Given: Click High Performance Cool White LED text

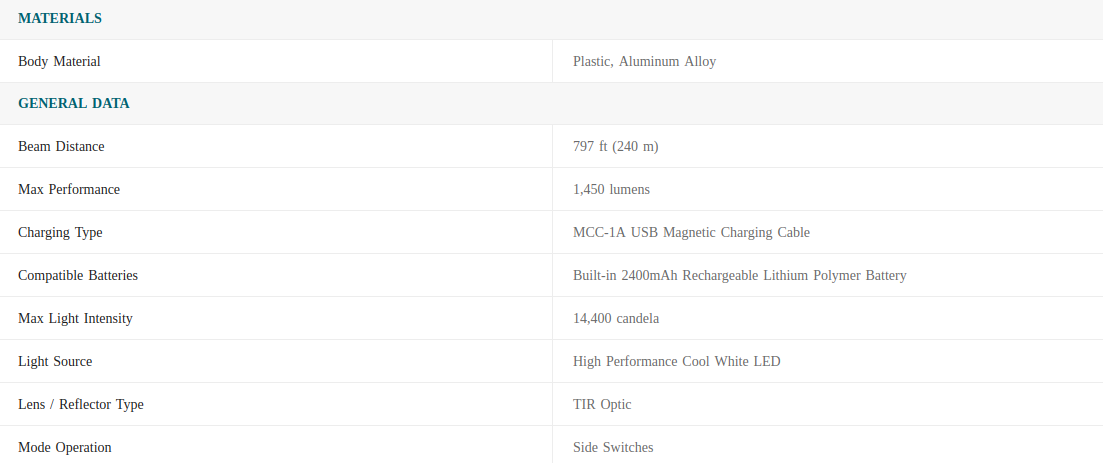Looking at the screenshot, I should coord(677,361).
